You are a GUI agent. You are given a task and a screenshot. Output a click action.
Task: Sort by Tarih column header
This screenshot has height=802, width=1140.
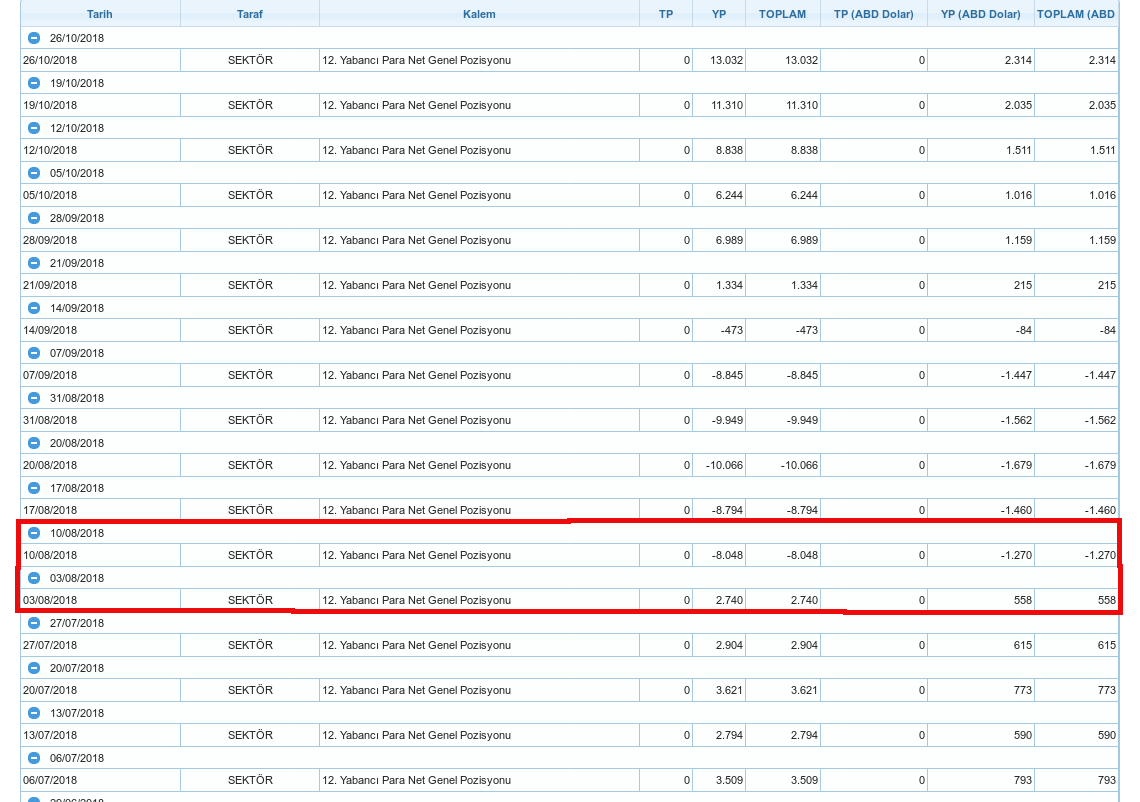tap(100, 14)
